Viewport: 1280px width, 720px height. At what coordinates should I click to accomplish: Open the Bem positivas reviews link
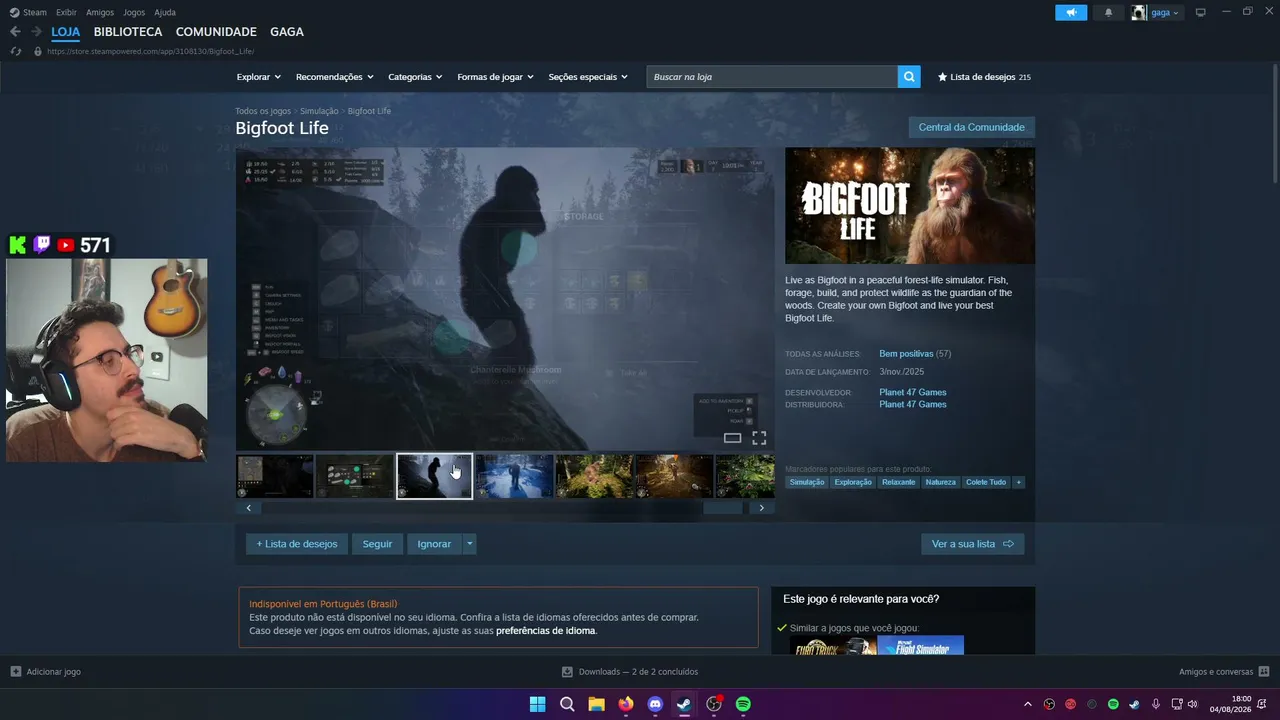(906, 354)
